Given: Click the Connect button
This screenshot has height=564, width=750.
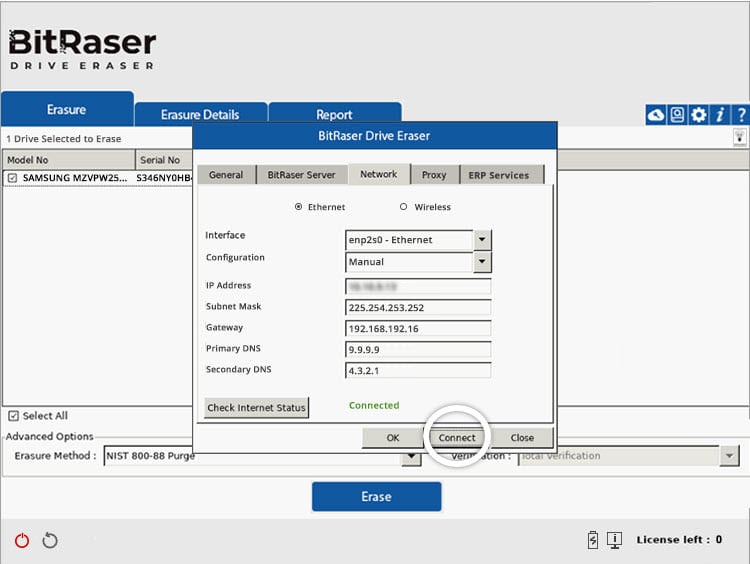Looking at the screenshot, I should 457,438.
